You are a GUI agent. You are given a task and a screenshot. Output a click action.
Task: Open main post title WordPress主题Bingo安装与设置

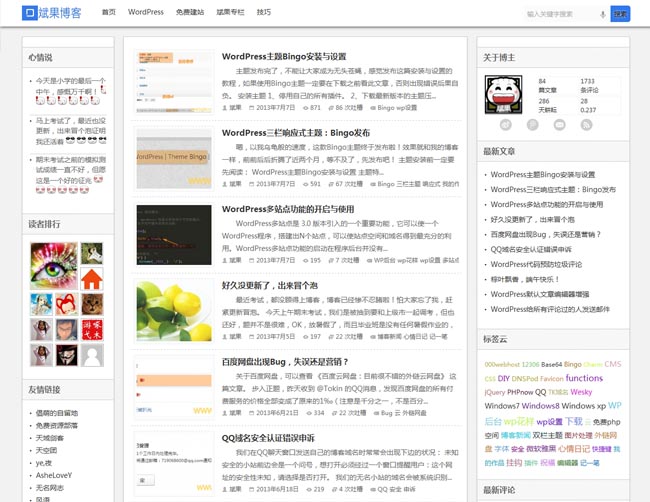click(284, 56)
